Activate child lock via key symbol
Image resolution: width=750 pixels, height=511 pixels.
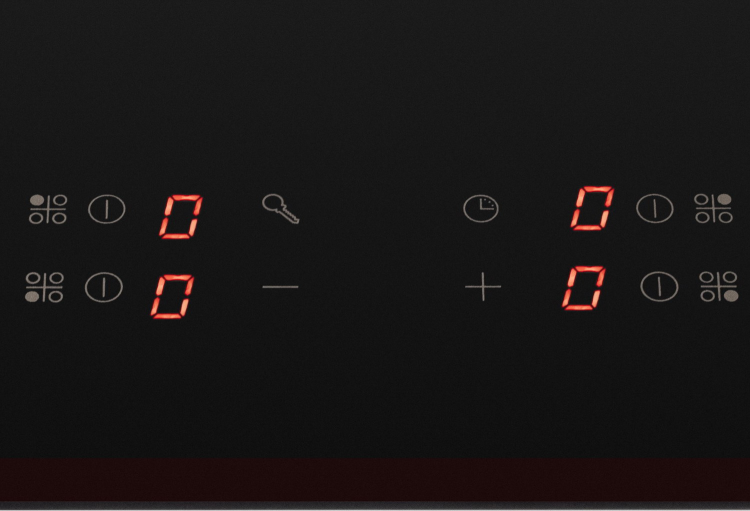point(280,209)
